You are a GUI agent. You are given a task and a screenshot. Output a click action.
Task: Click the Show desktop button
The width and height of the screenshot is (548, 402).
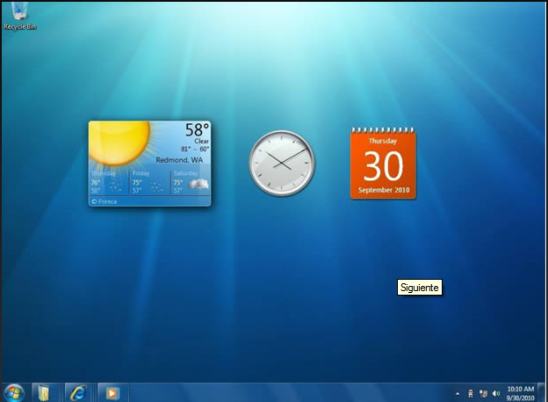click(x=542, y=393)
